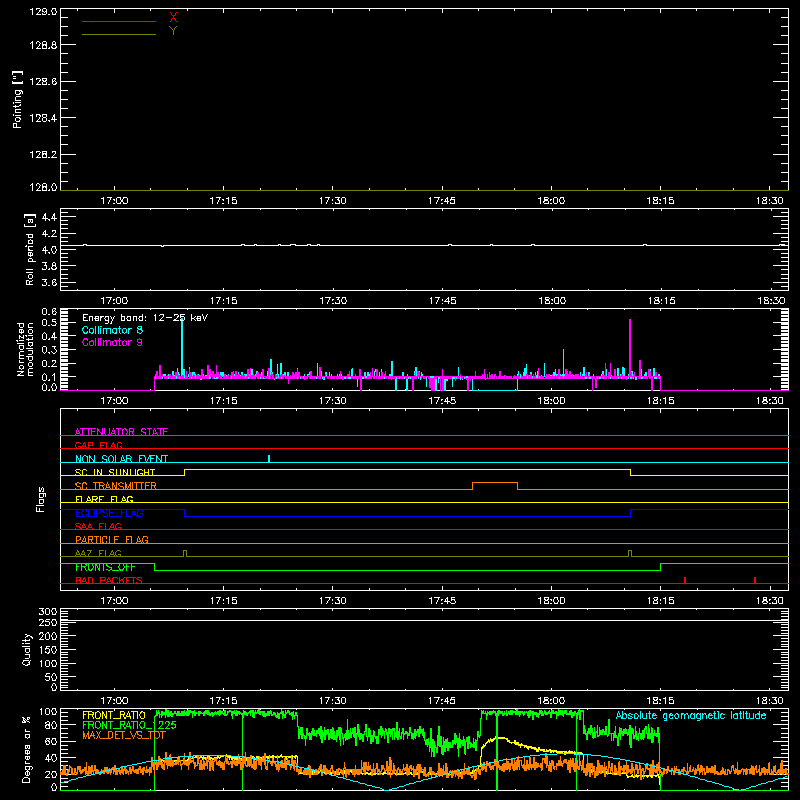800x800 pixels.
Task: Click the 18:30 label under the Pointing panel
Action: click(769, 201)
